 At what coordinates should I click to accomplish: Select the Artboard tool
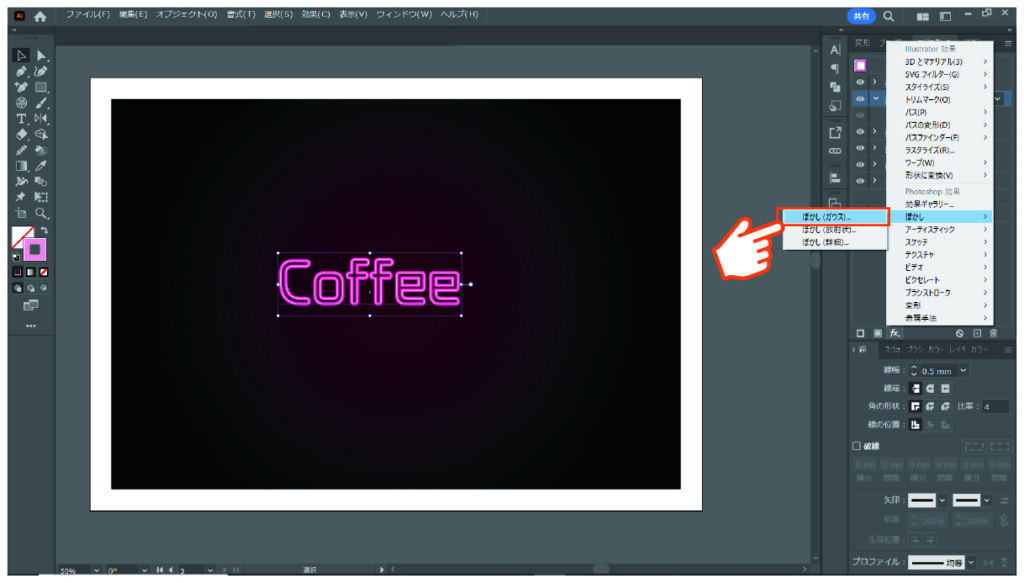pos(21,213)
